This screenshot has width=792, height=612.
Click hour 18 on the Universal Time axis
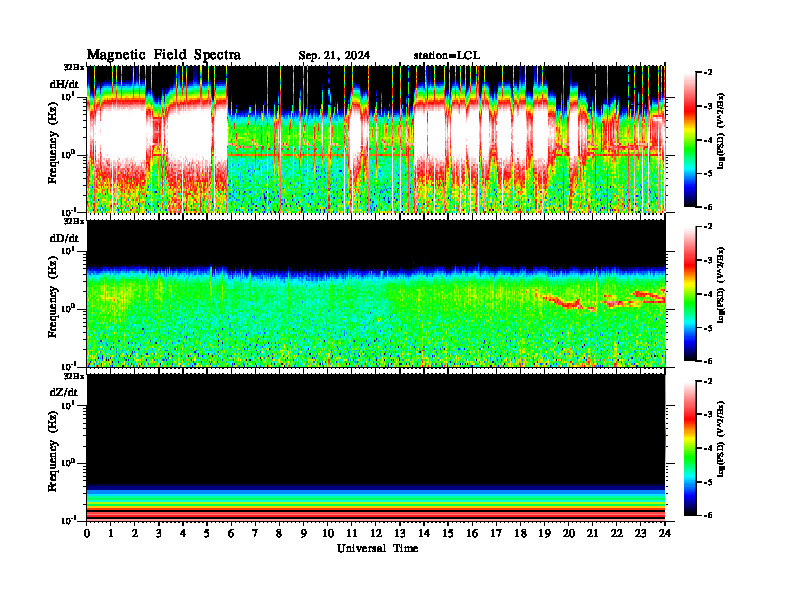(x=520, y=533)
